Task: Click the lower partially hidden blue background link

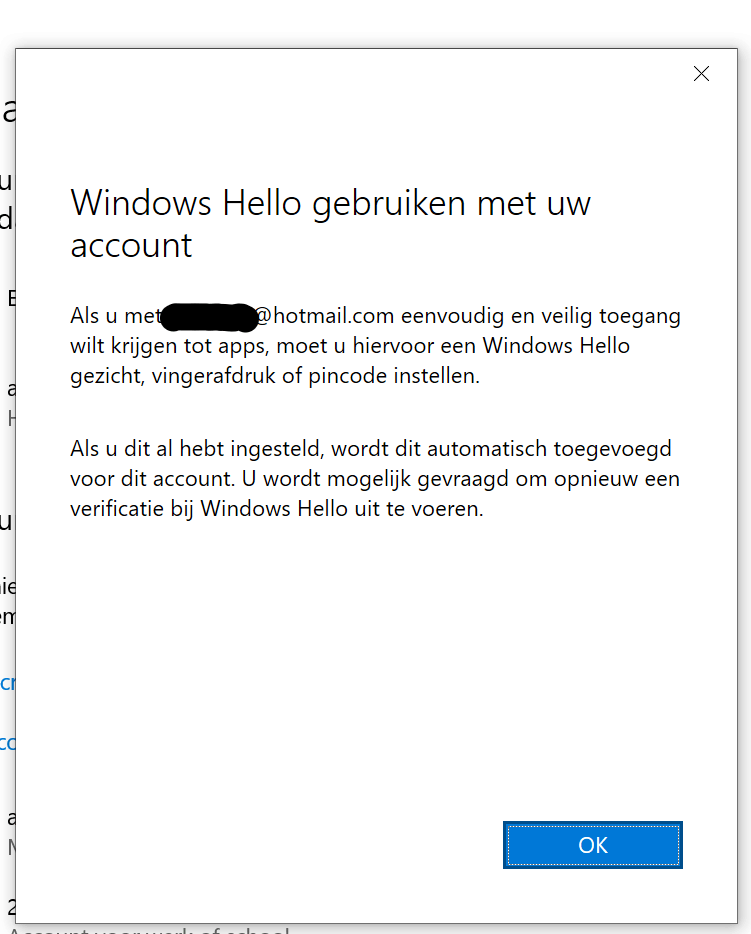Action: point(7,743)
